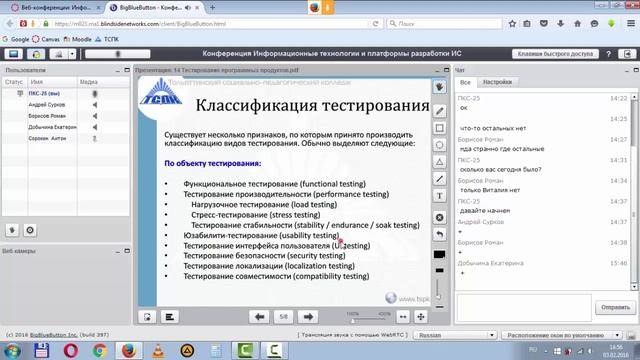
Task: Fit the slide to page
Action: tap(421, 317)
